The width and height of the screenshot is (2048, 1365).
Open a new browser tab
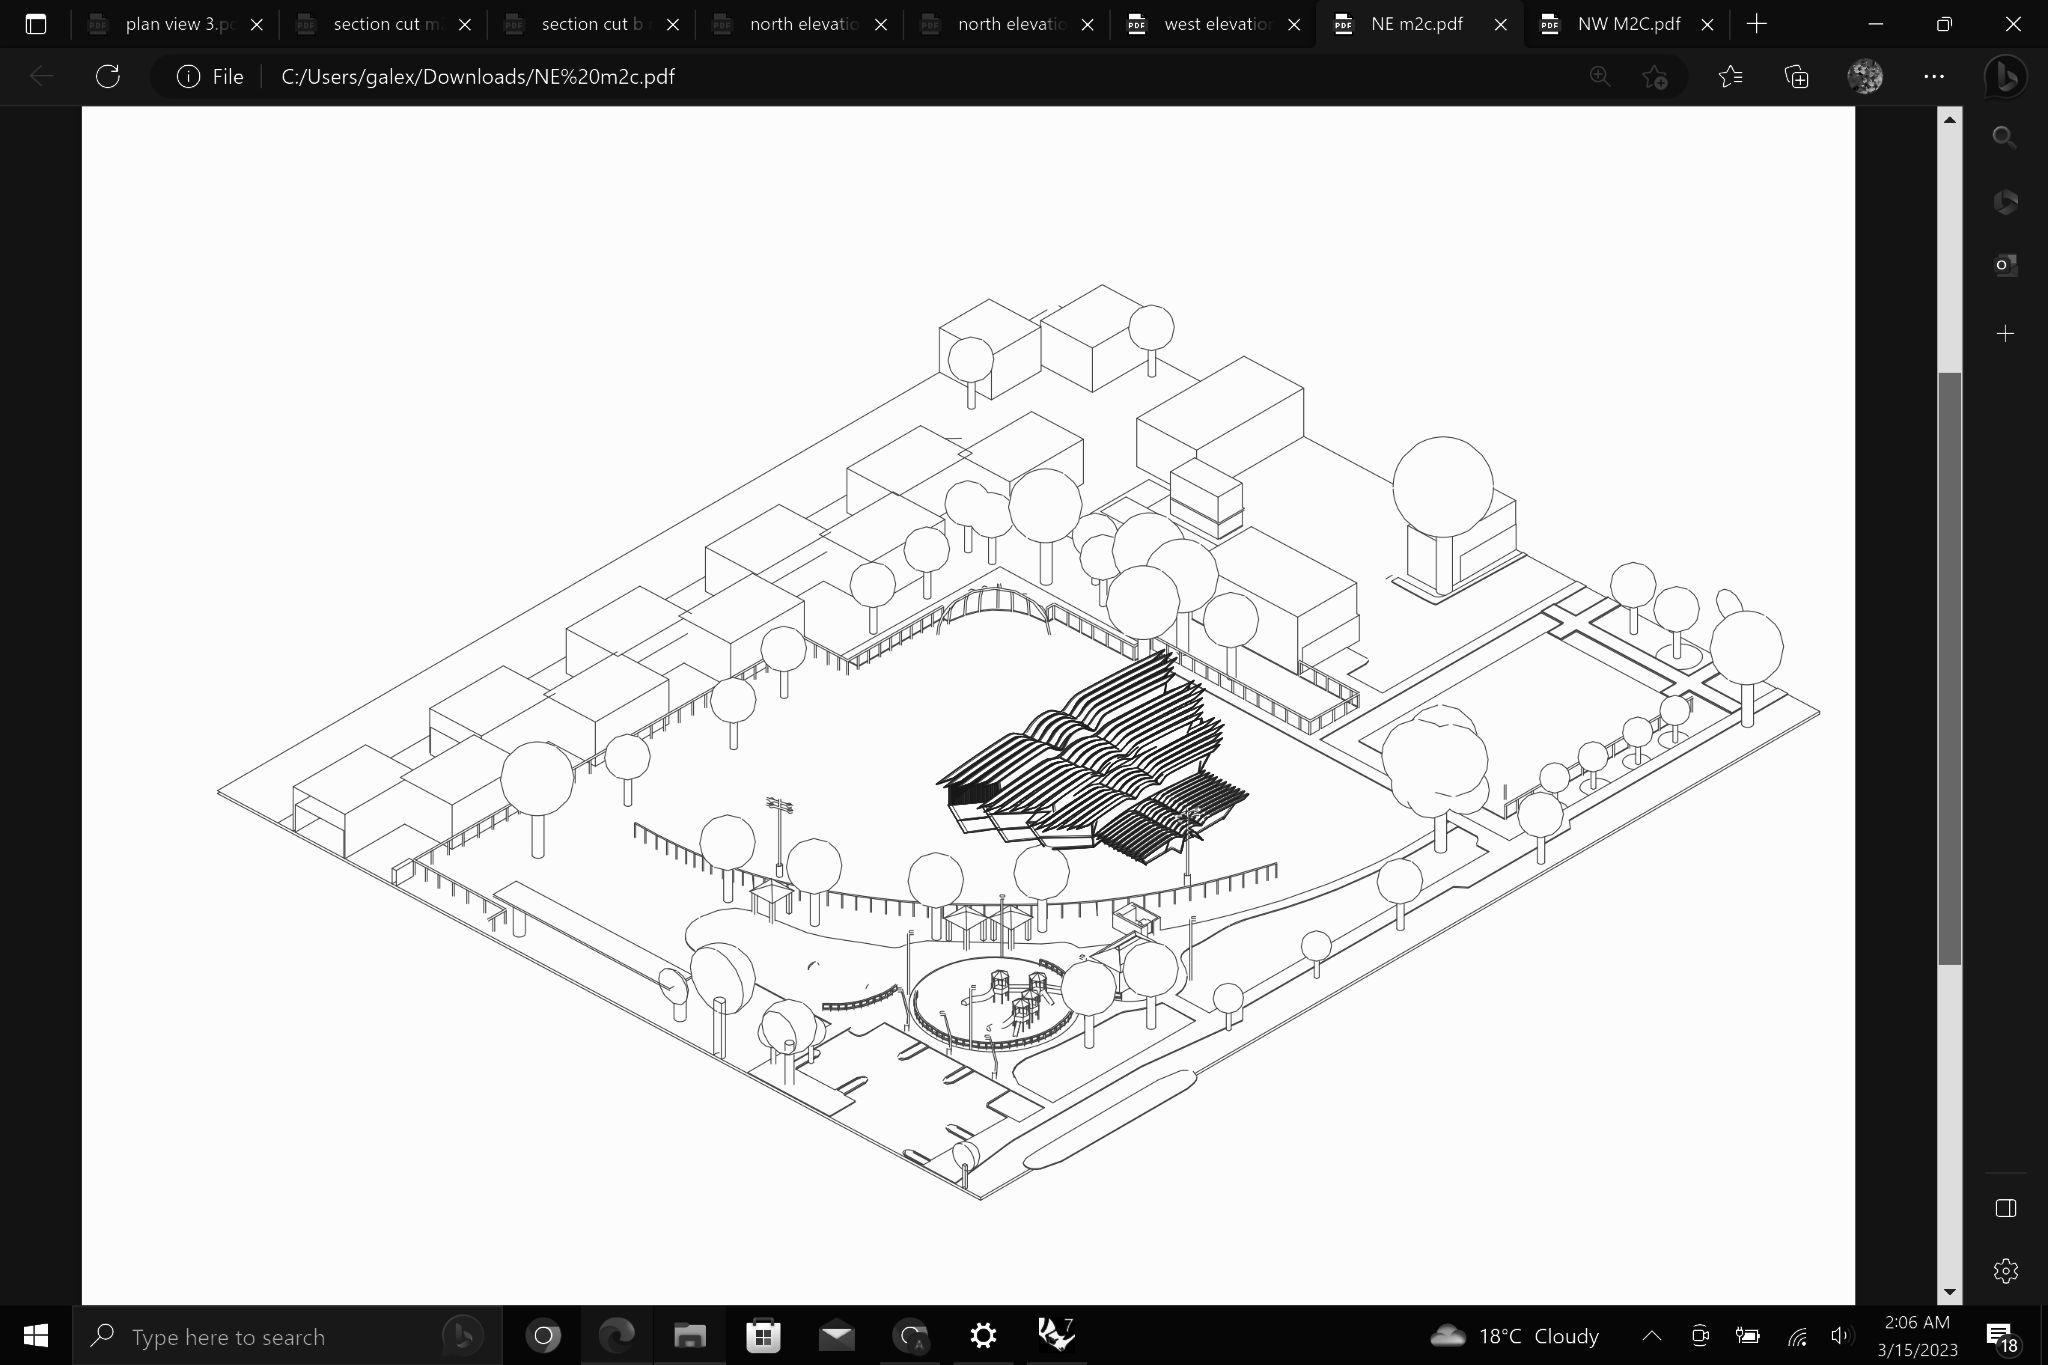point(1757,24)
